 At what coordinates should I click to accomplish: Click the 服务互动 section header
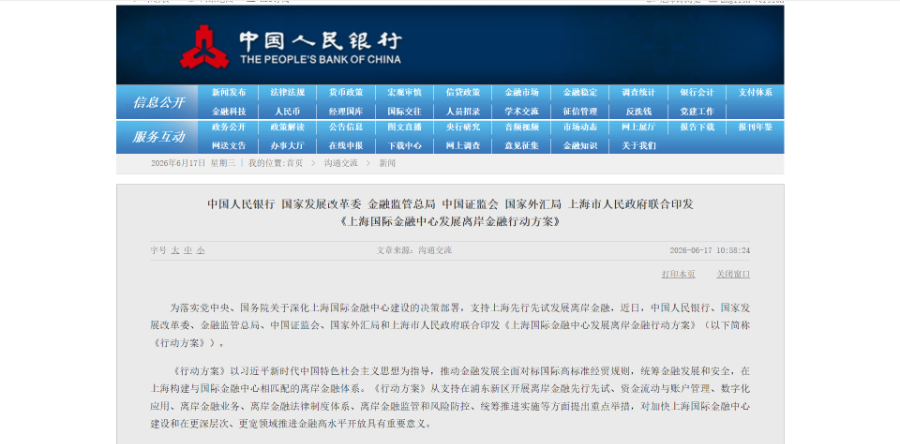pyautogui.click(x=158, y=137)
